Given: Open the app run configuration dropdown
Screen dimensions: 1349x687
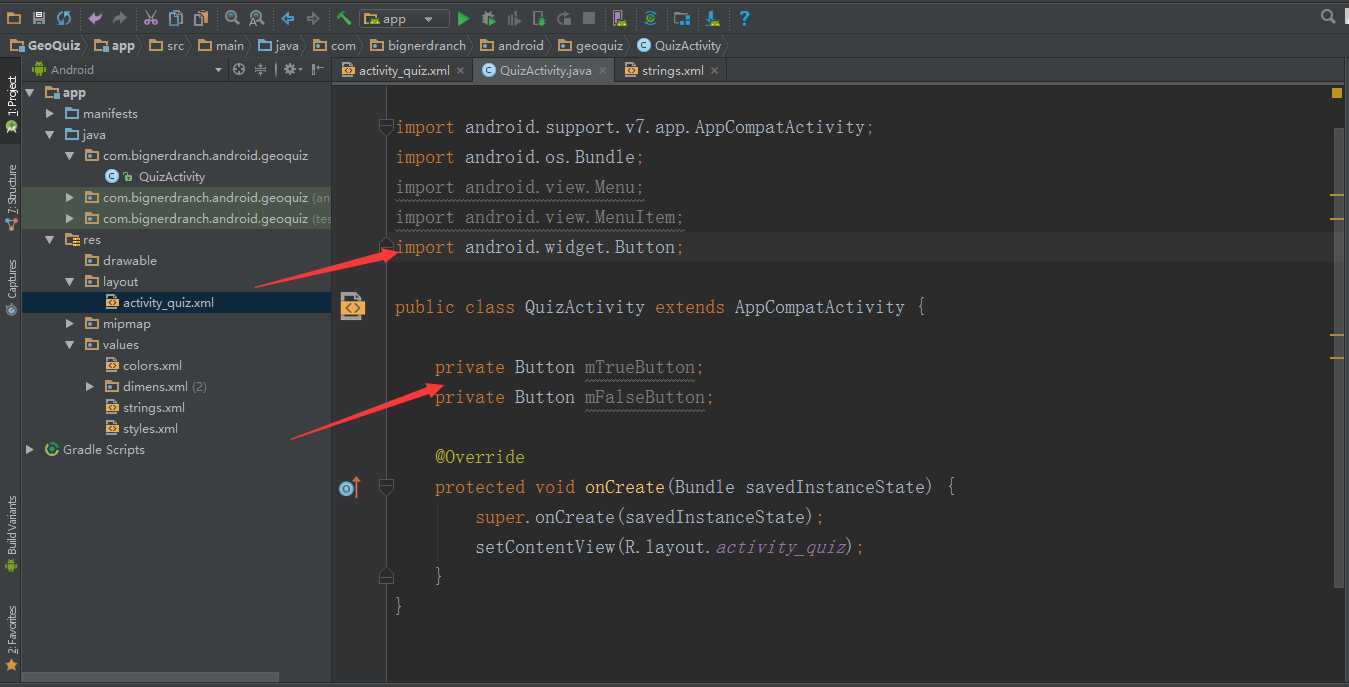Looking at the screenshot, I should pos(404,18).
